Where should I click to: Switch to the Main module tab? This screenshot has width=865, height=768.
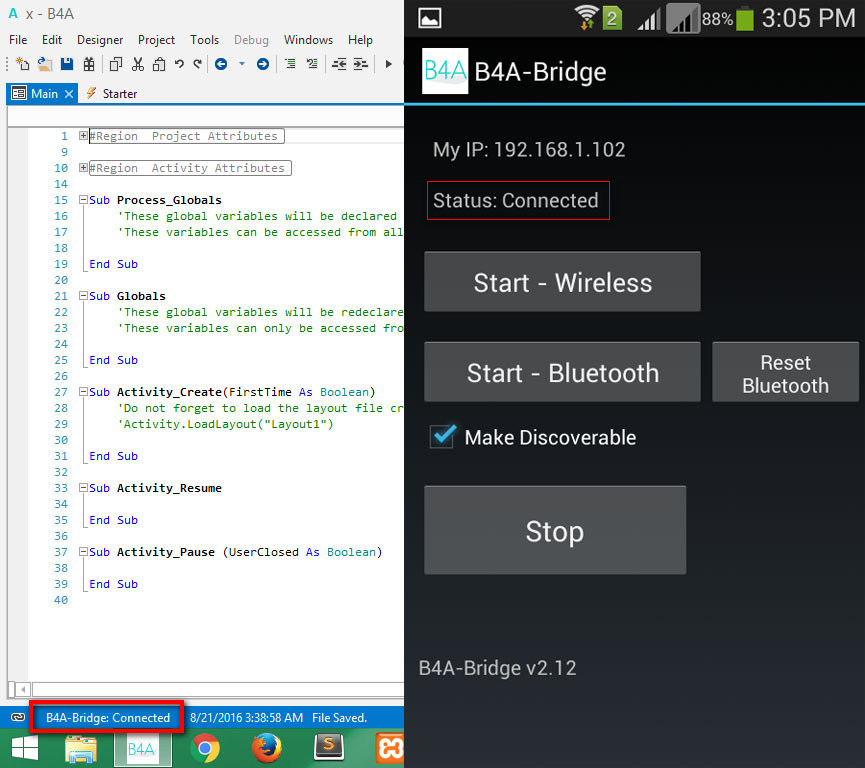(44, 94)
